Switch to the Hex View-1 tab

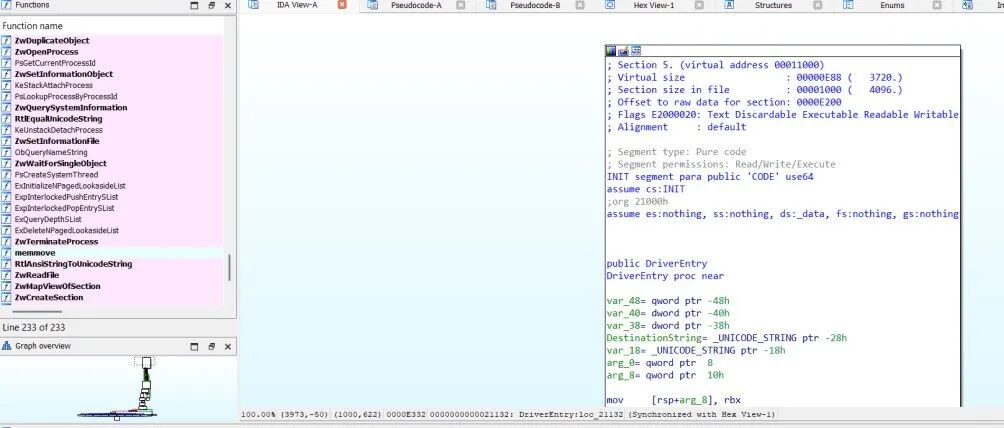click(x=654, y=5)
